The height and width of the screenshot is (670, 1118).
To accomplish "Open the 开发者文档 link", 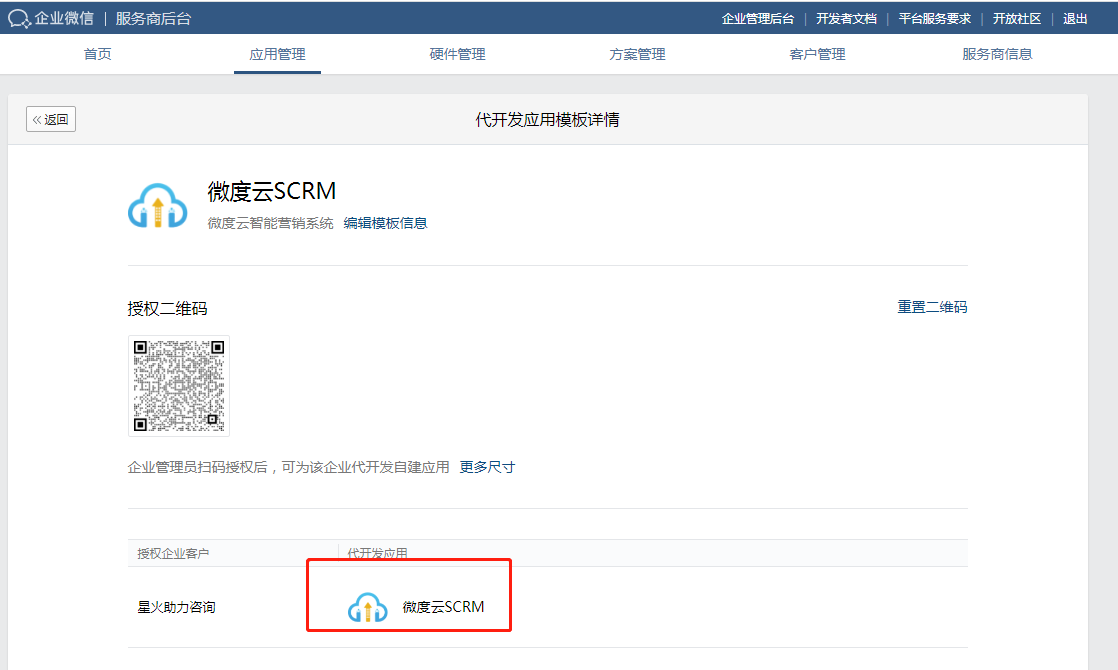I will point(846,19).
